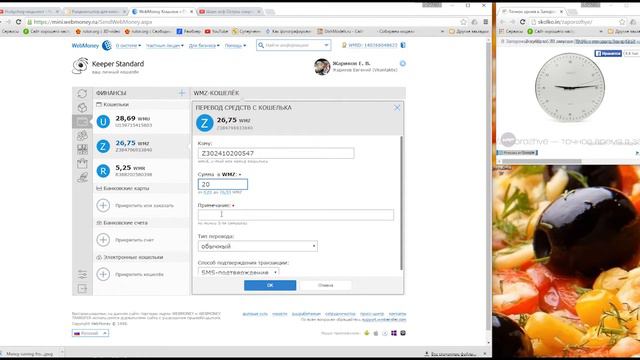
Task: Open the cube icon in the left sidebar
Action: click(82, 107)
